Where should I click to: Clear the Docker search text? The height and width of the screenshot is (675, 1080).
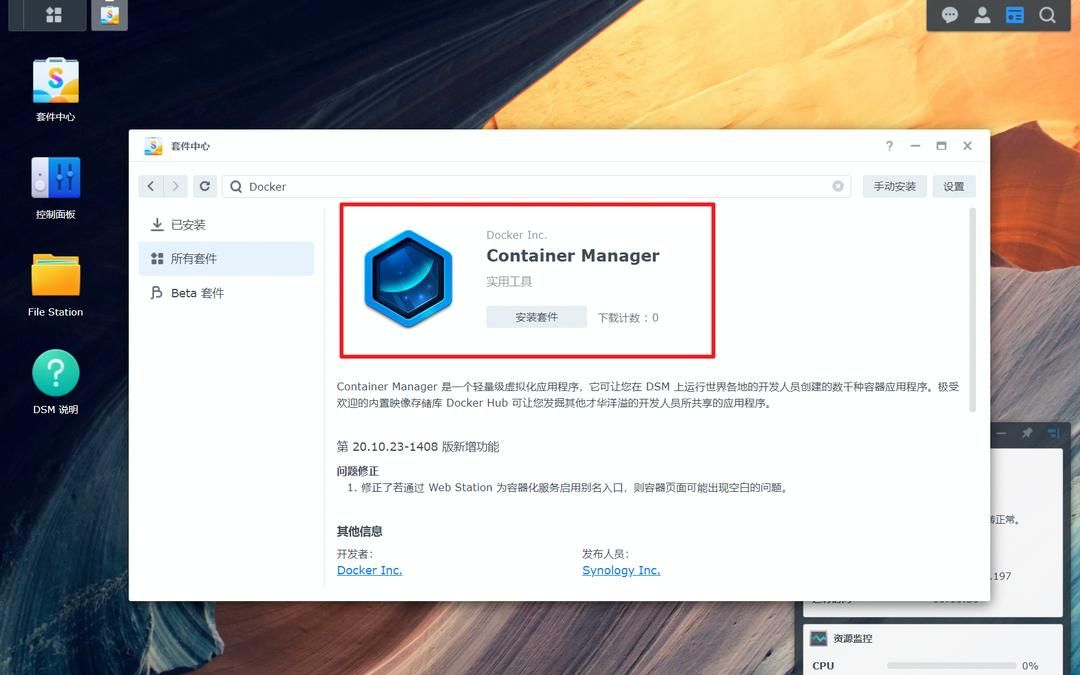pos(838,186)
